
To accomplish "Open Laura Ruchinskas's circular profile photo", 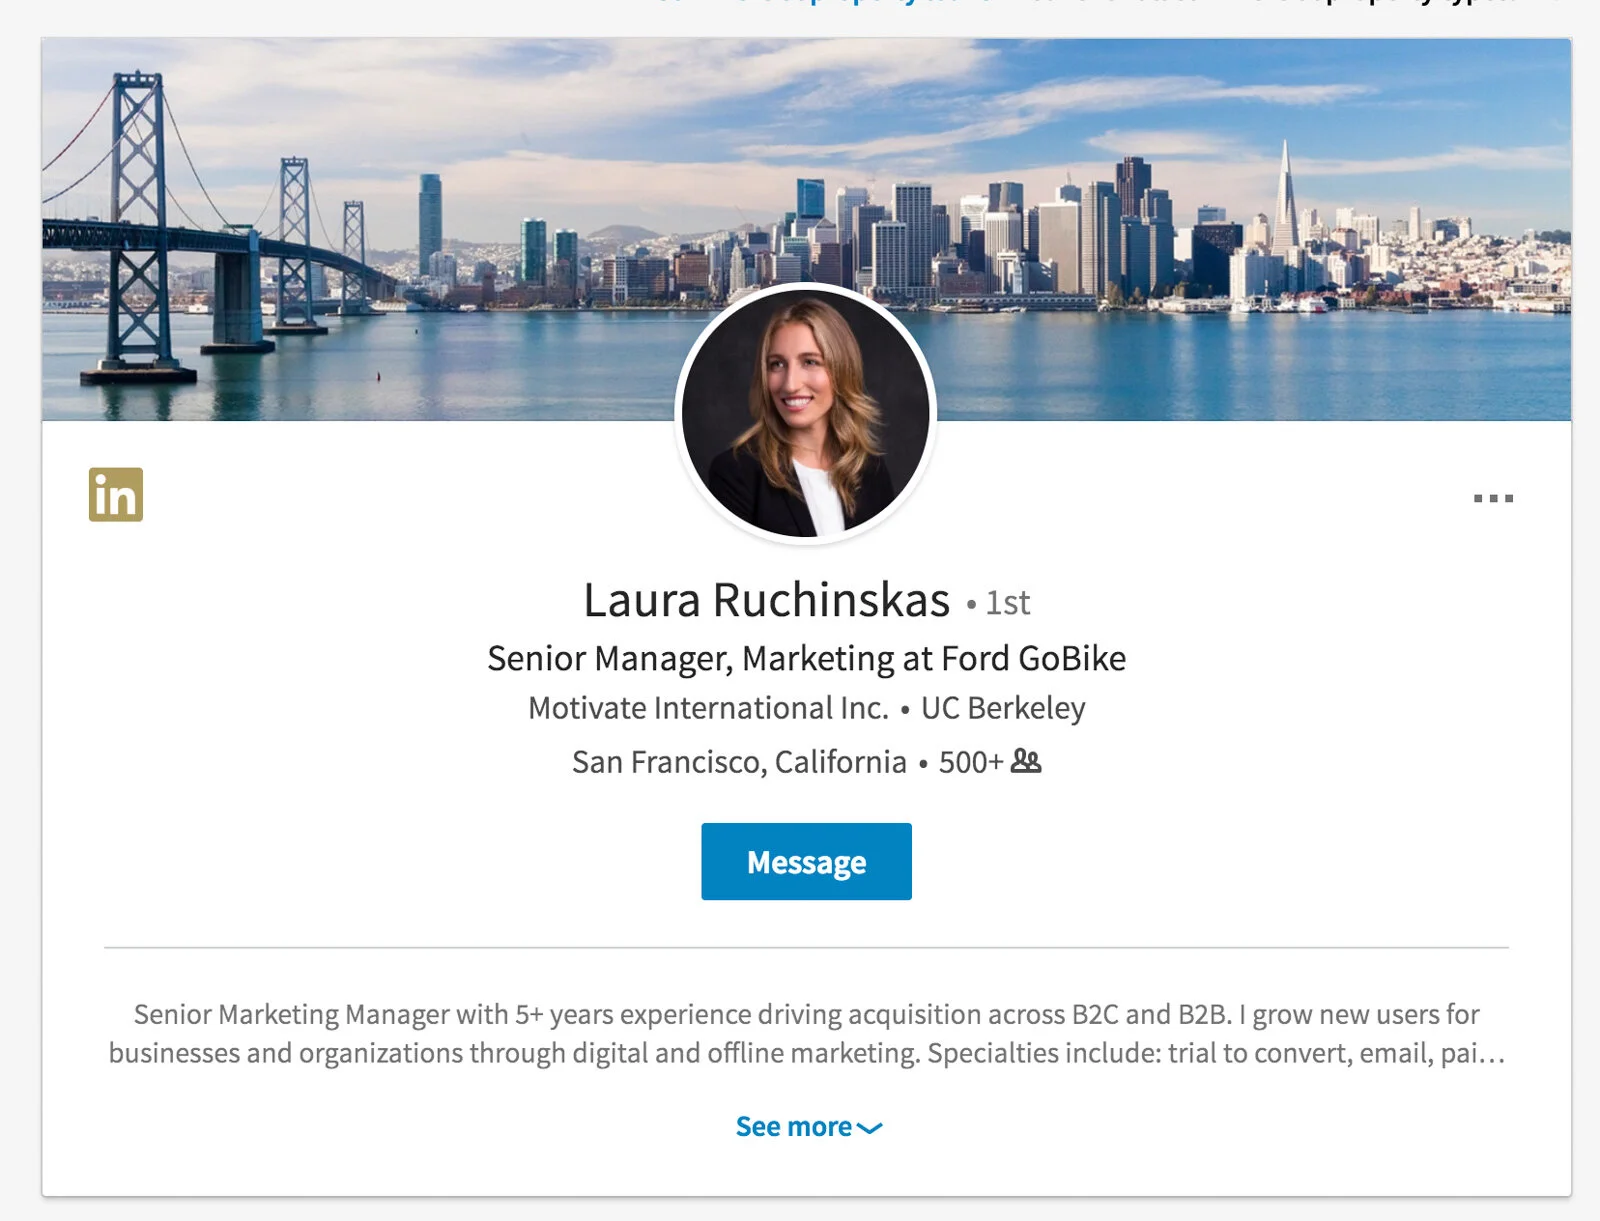I will 806,413.
